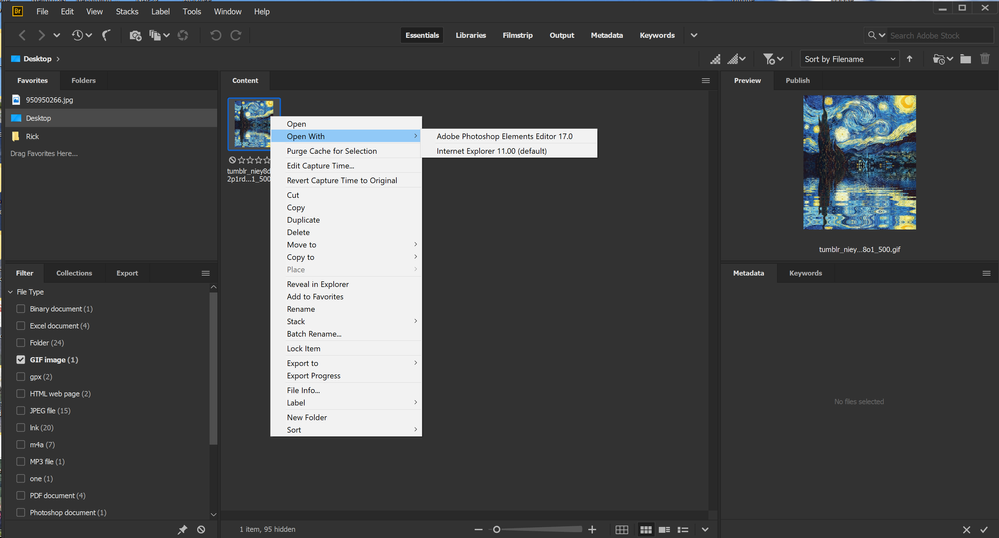This screenshot has width=999, height=538.
Task: Open the Keywords panel tab
Action: pos(805,273)
